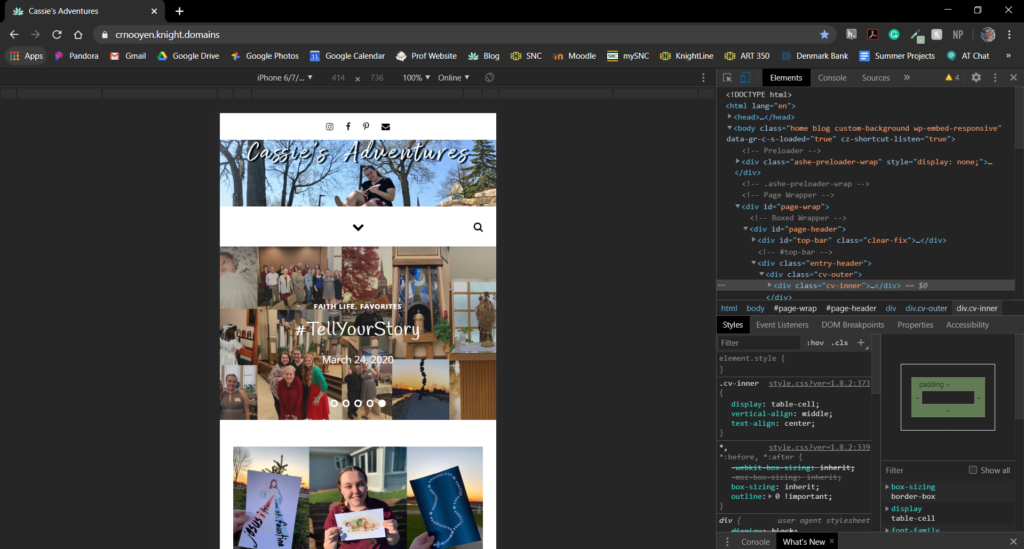The width and height of the screenshot is (1024, 549).
Task: Click the email envelope icon
Action: click(x=385, y=126)
